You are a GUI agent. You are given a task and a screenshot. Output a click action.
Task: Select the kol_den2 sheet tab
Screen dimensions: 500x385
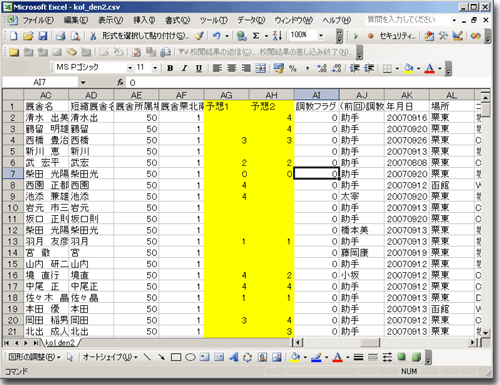pyautogui.click(x=60, y=342)
